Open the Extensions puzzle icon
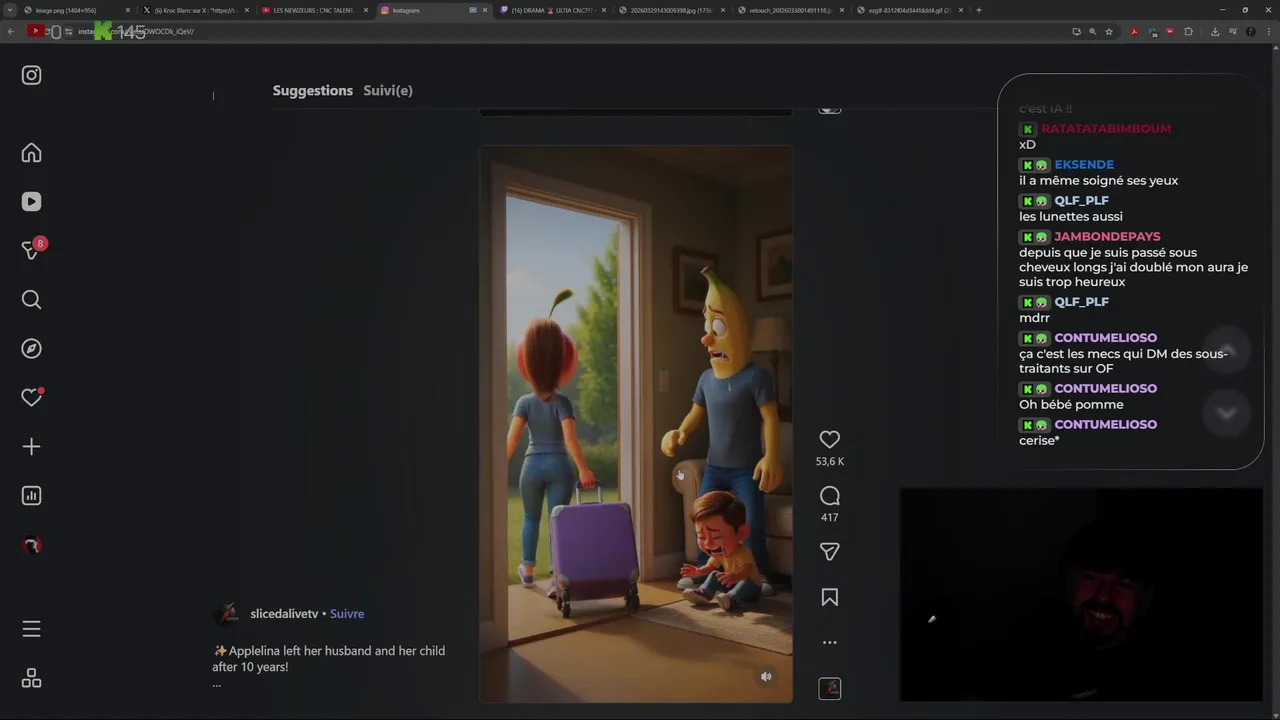1280x720 pixels. tap(1188, 31)
